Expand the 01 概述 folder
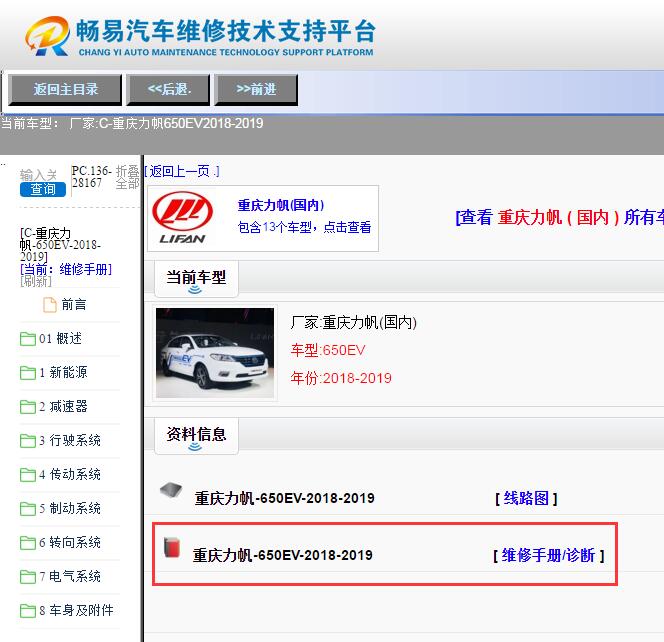 (x=60, y=338)
